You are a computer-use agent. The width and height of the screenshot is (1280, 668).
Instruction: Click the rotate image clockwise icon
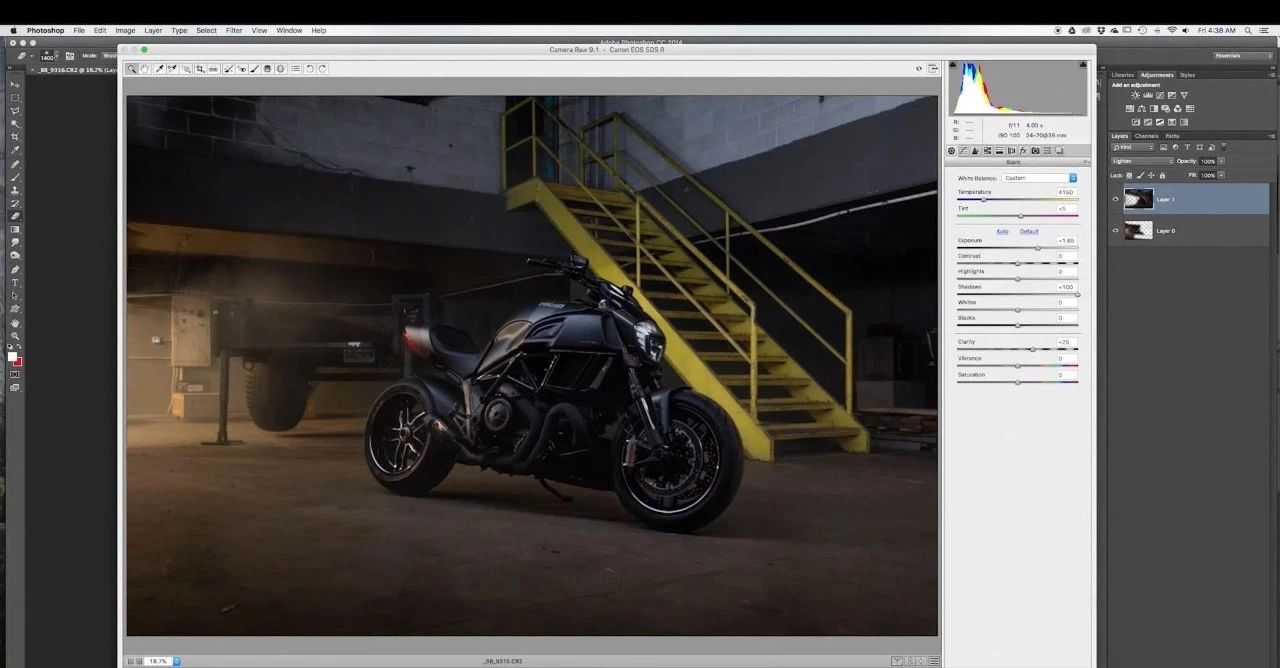coord(323,69)
